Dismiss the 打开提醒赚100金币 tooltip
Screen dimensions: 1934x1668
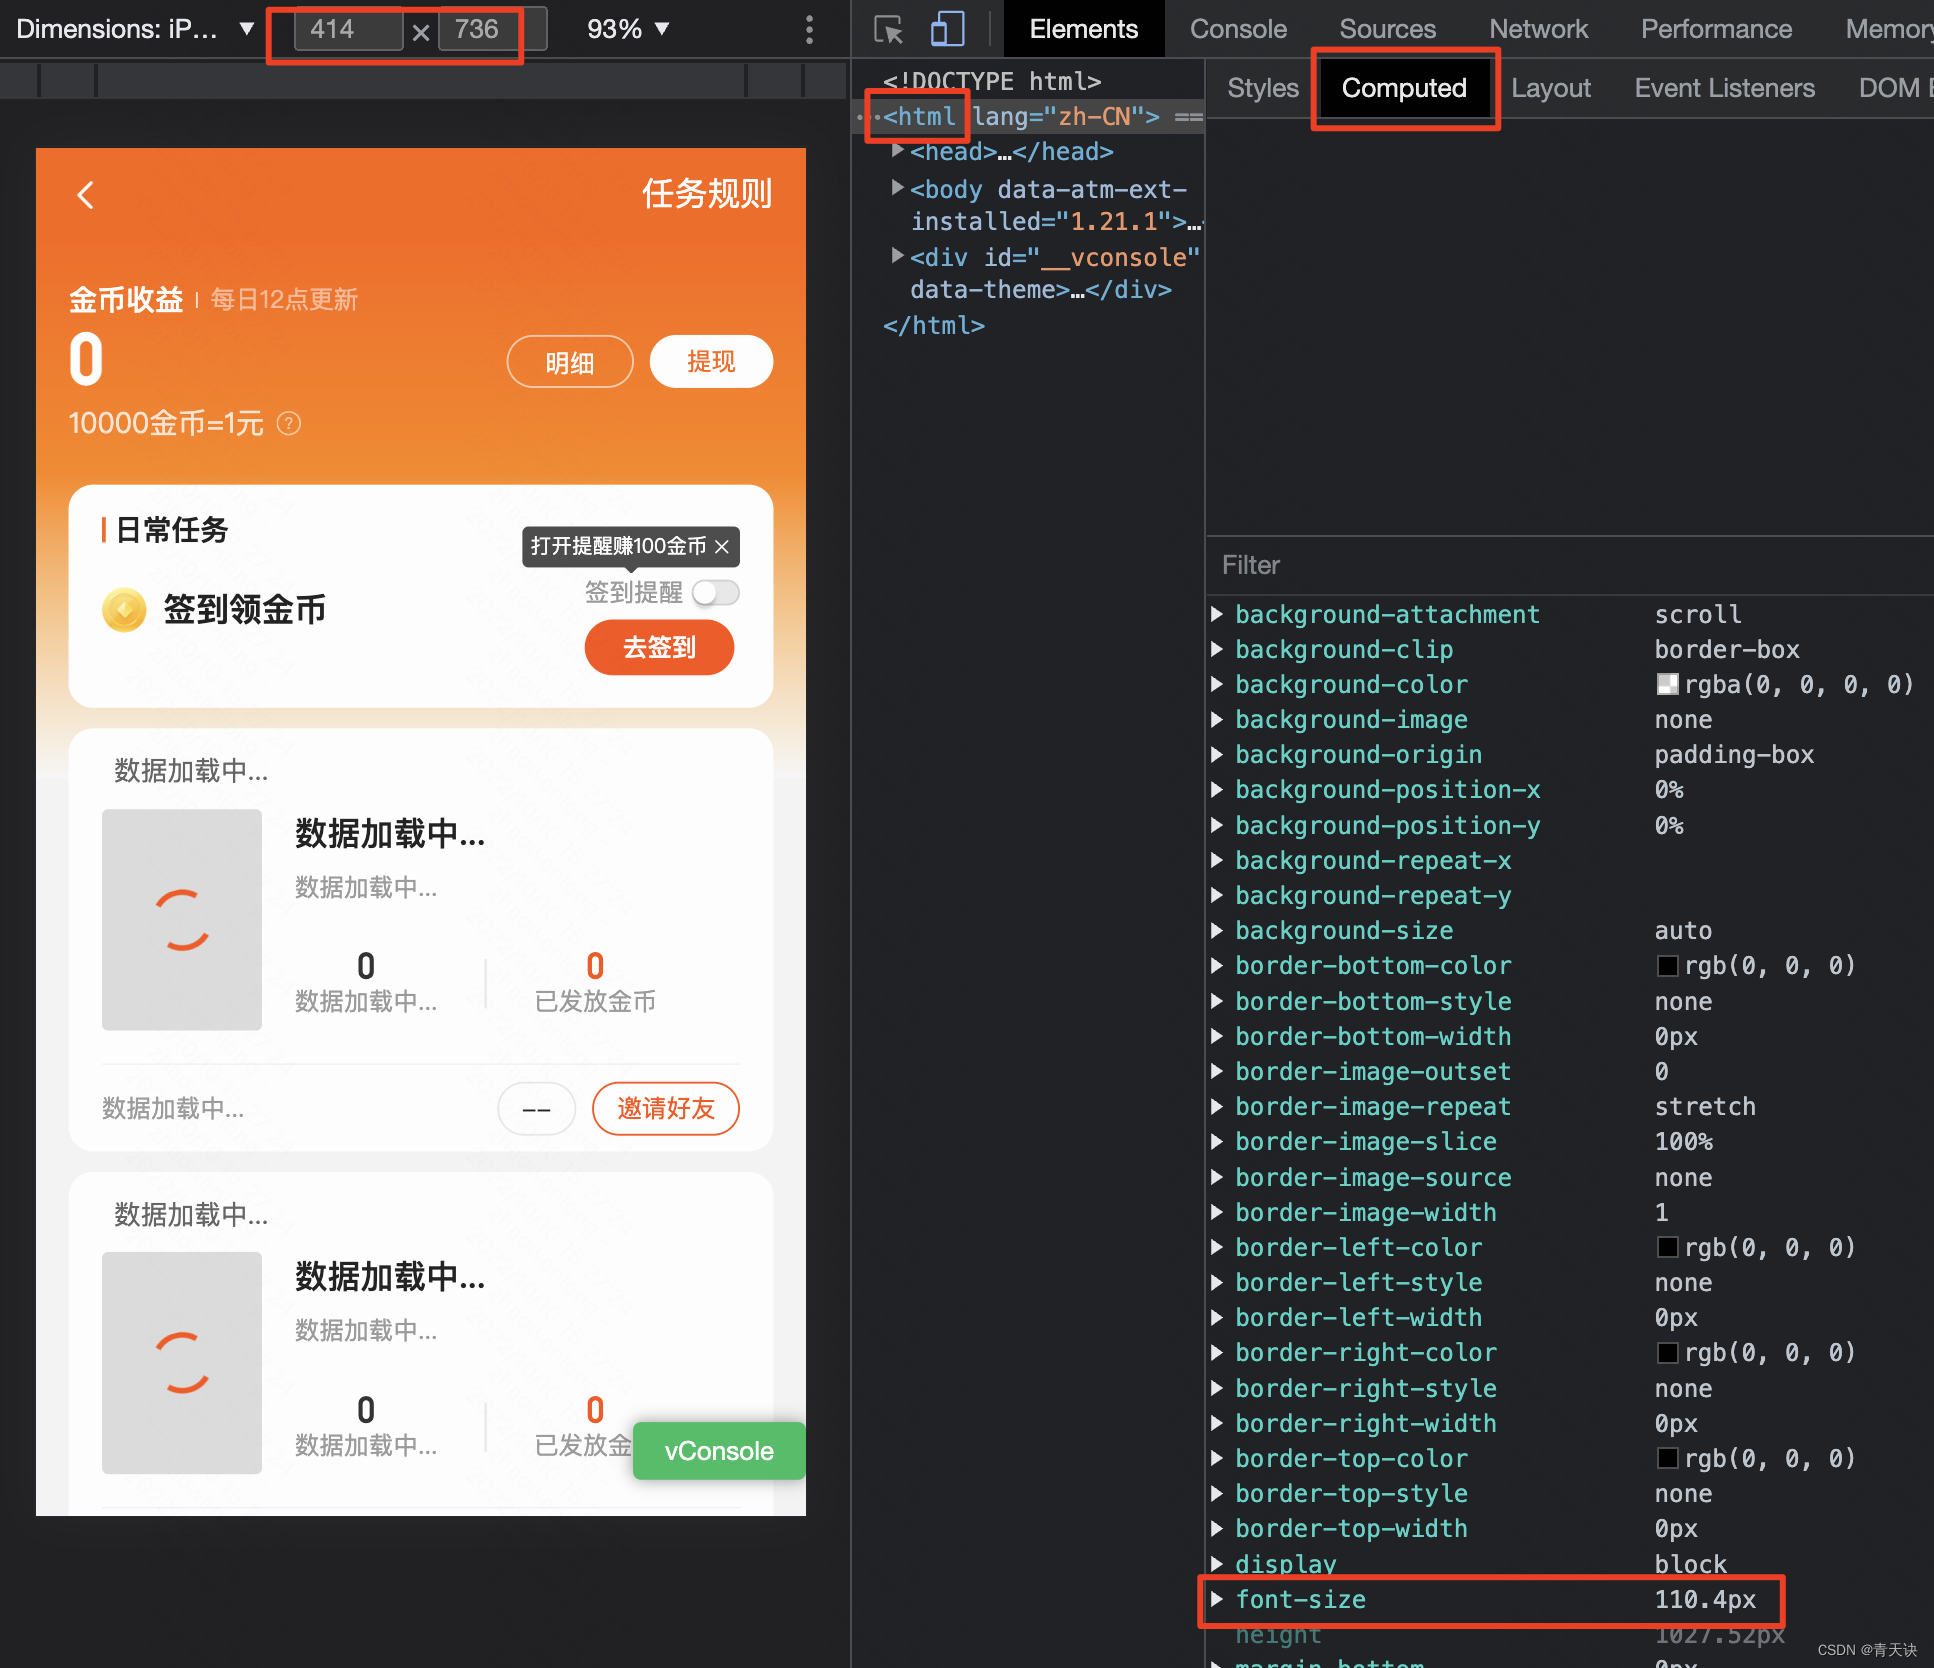click(x=723, y=547)
